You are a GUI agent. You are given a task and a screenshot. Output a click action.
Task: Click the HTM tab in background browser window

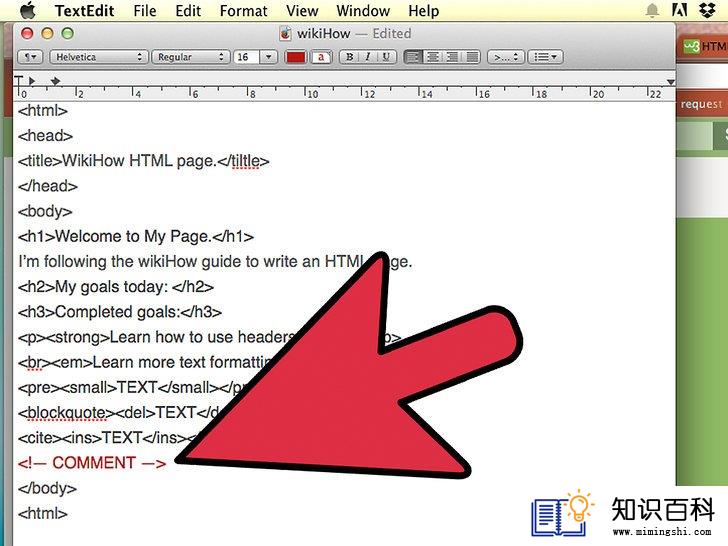pyautogui.click(x=705, y=46)
